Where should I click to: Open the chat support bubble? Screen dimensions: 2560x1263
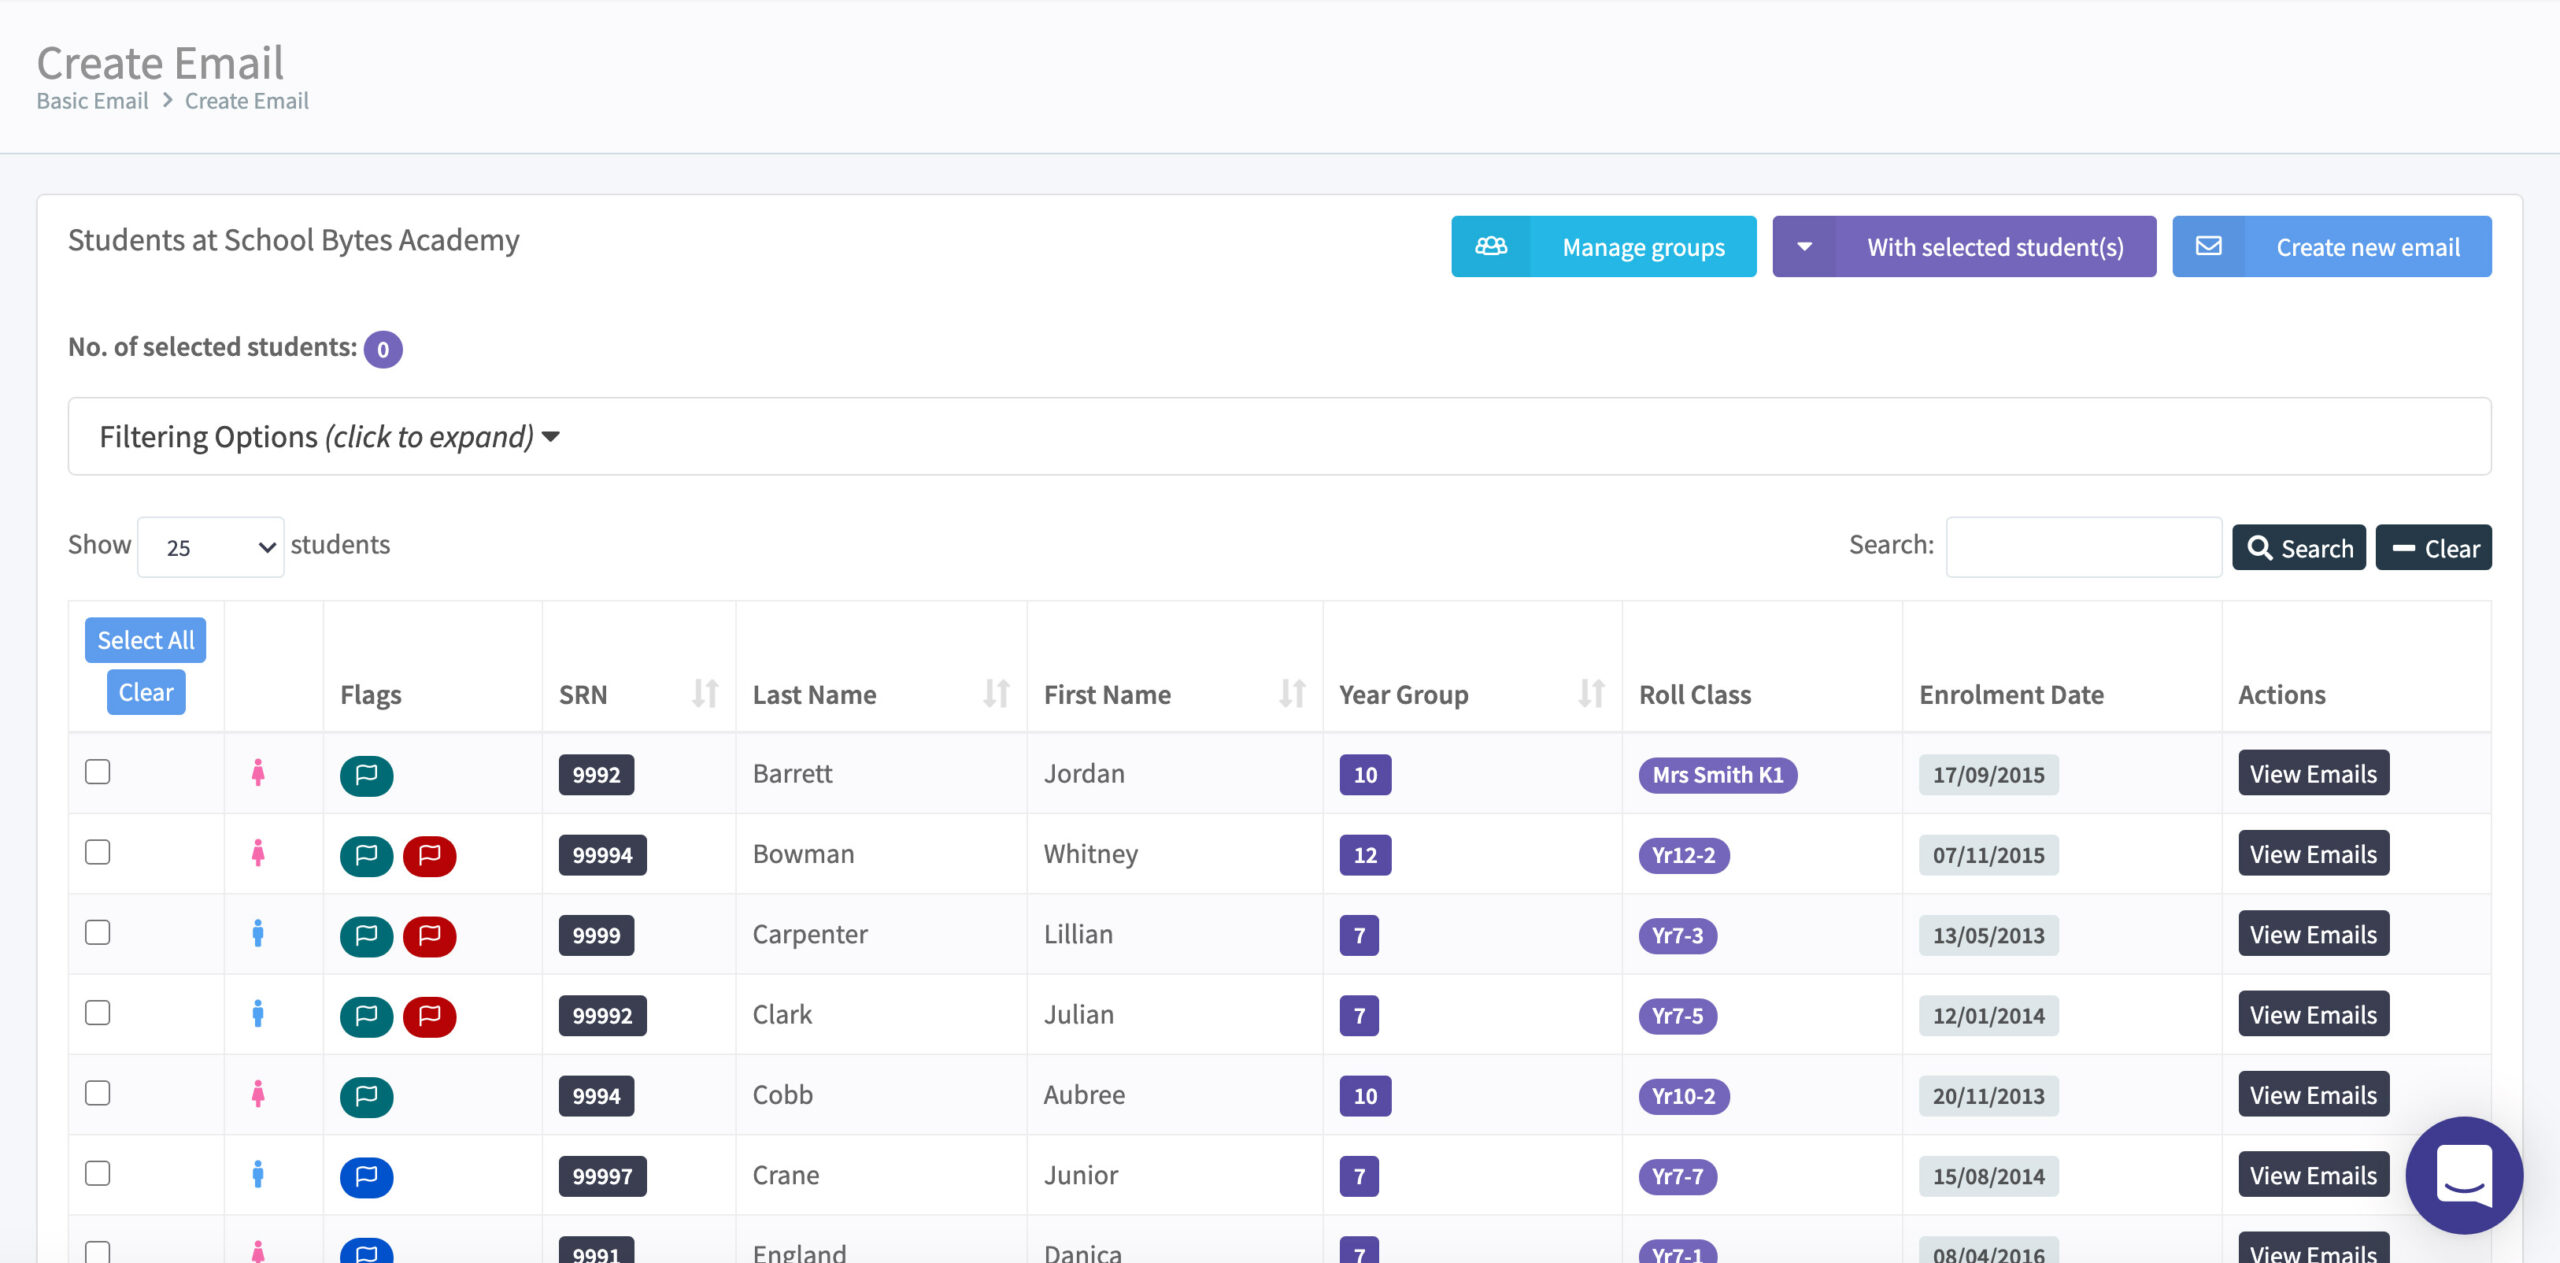2464,1176
